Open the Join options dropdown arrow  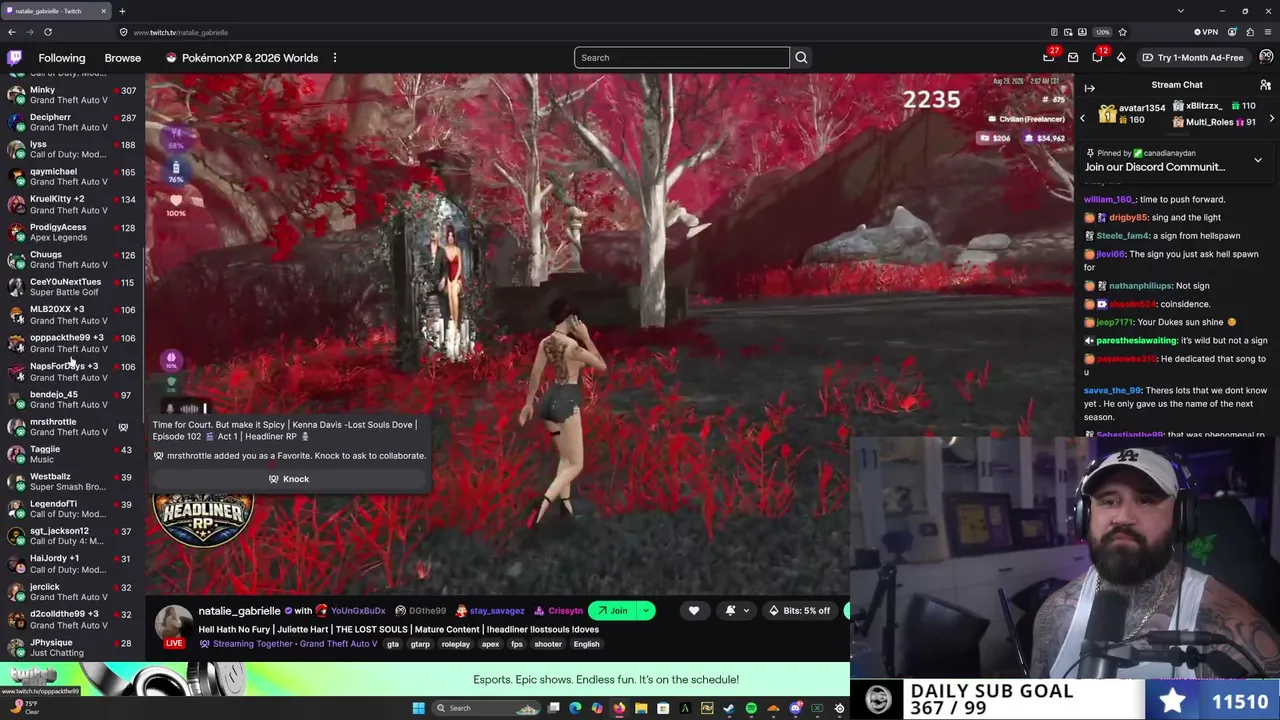(646, 611)
